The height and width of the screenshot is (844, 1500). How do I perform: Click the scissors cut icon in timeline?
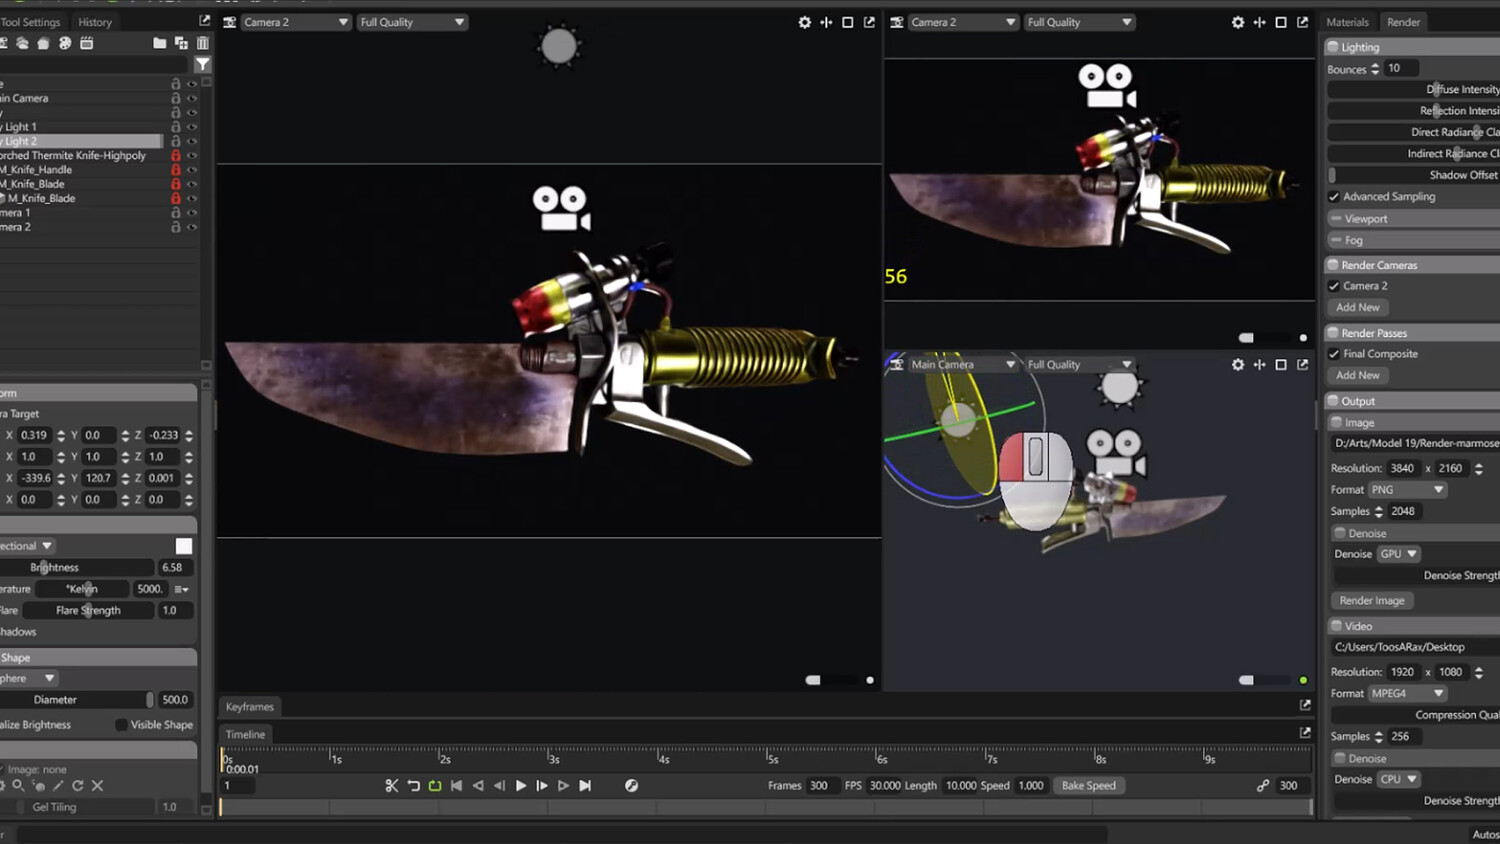click(x=392, y=786)
